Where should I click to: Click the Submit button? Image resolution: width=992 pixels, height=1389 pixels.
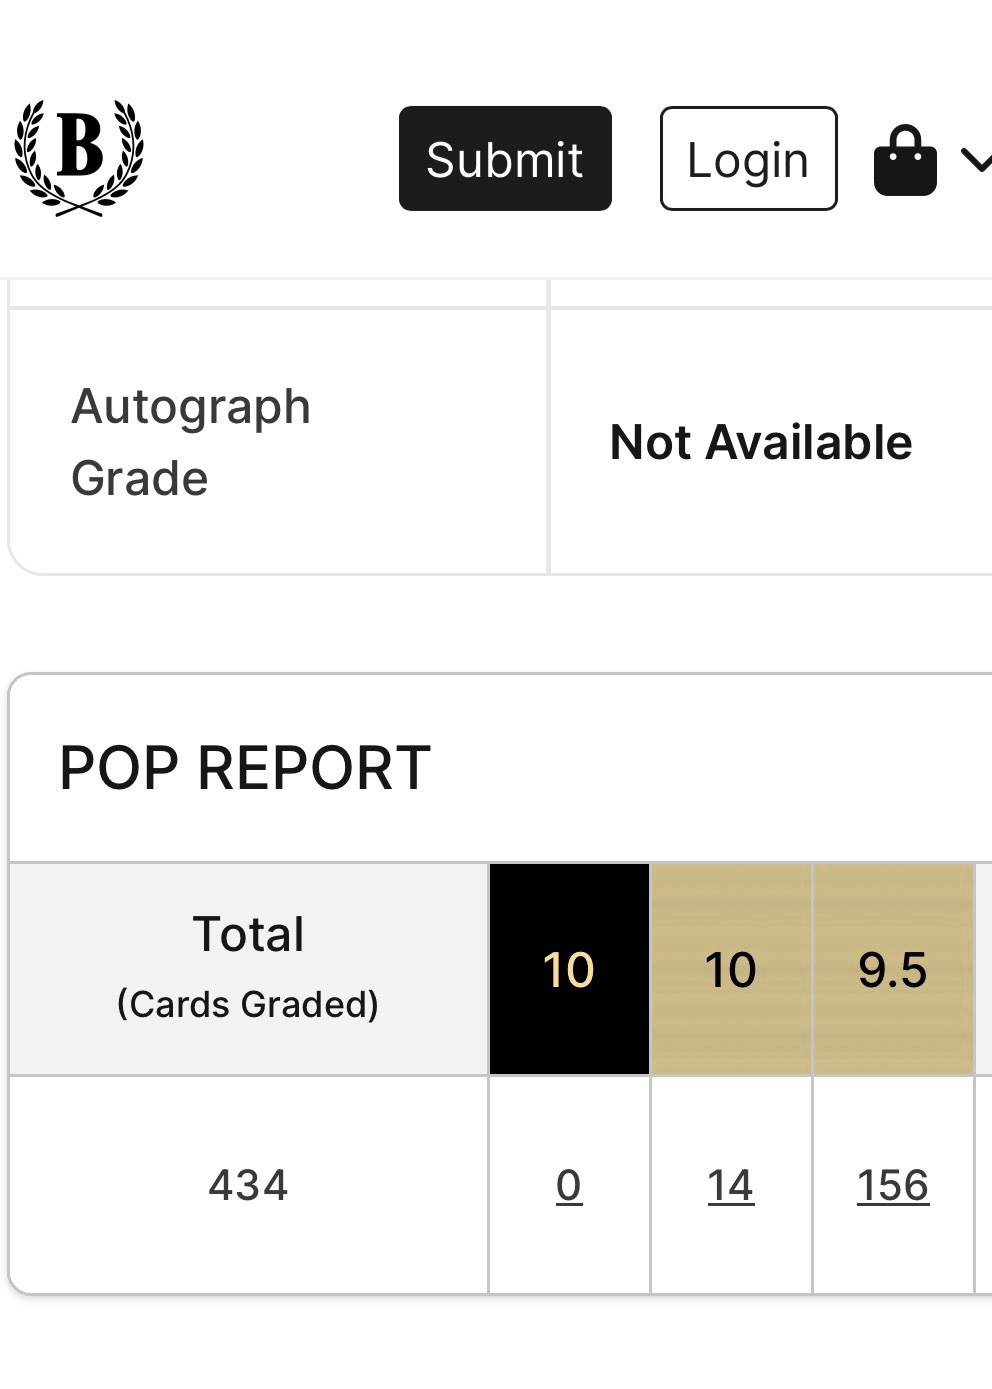pos(505,159)
